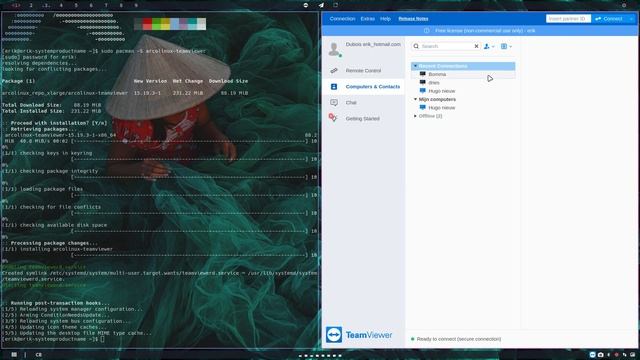Open the Chat tab
Image resolution: width=640 pixels, height=360 pixels.
click(363, 102)
